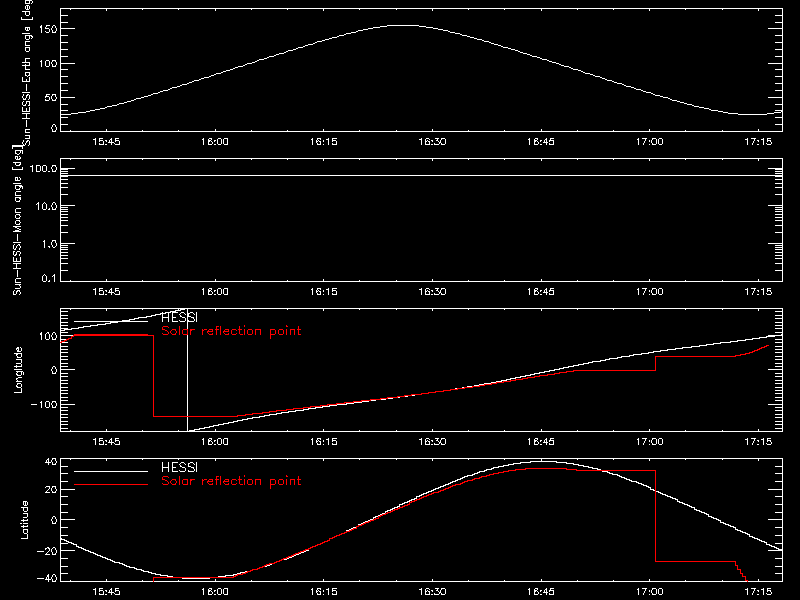
Task: Click '16:15' time label under Longitude plot
Action: coord(323,441)
